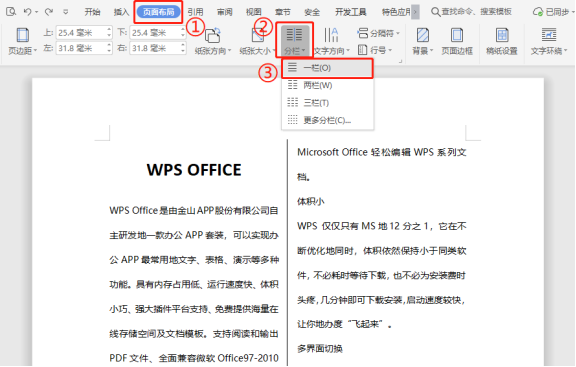Open the 安全 tab
576x367 pixels.
(x=312, y=12)
